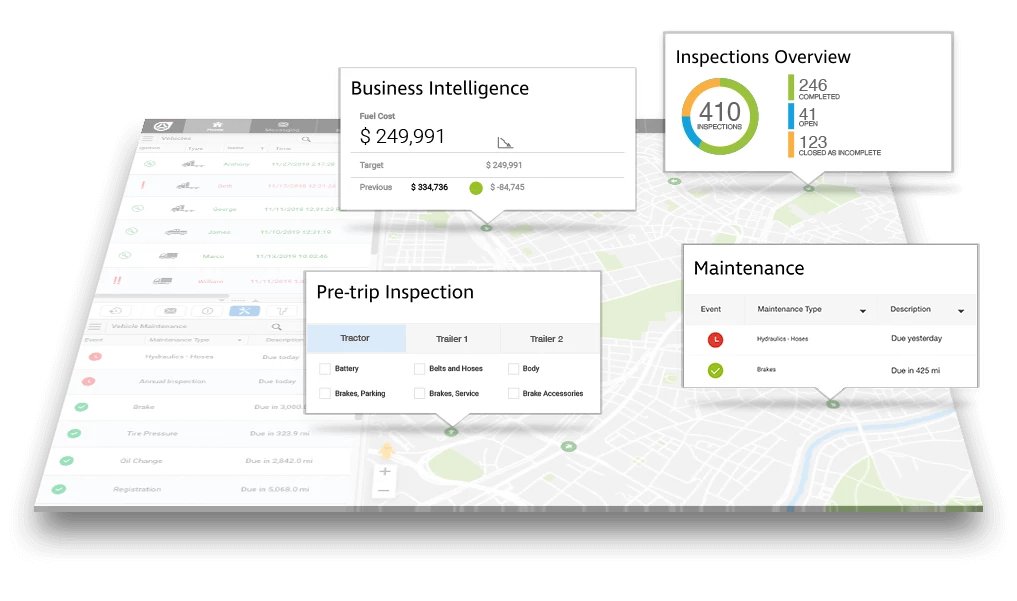Screen dimensions: 1017x601
Task: Click 'Due in 425 mi' in Maintenance card
Action: (915, 371)
